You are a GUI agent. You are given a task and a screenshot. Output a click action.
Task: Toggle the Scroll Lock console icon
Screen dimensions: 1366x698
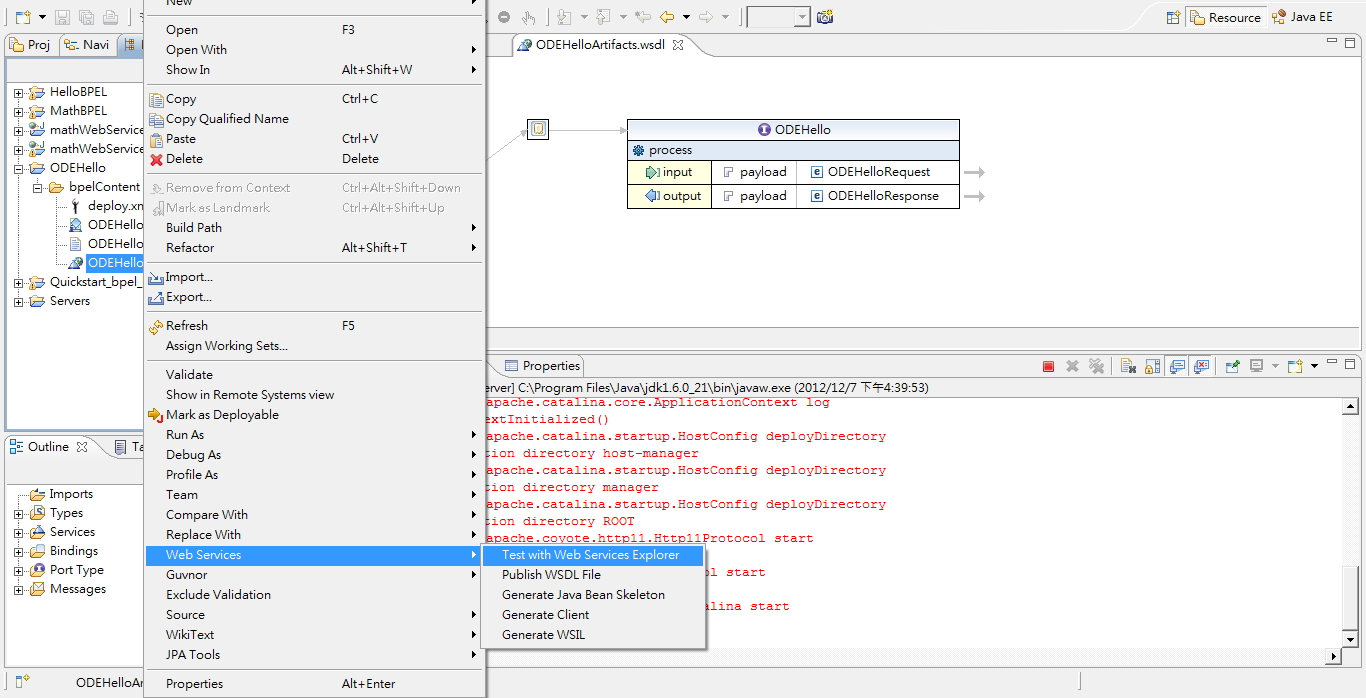point(1152,366)
